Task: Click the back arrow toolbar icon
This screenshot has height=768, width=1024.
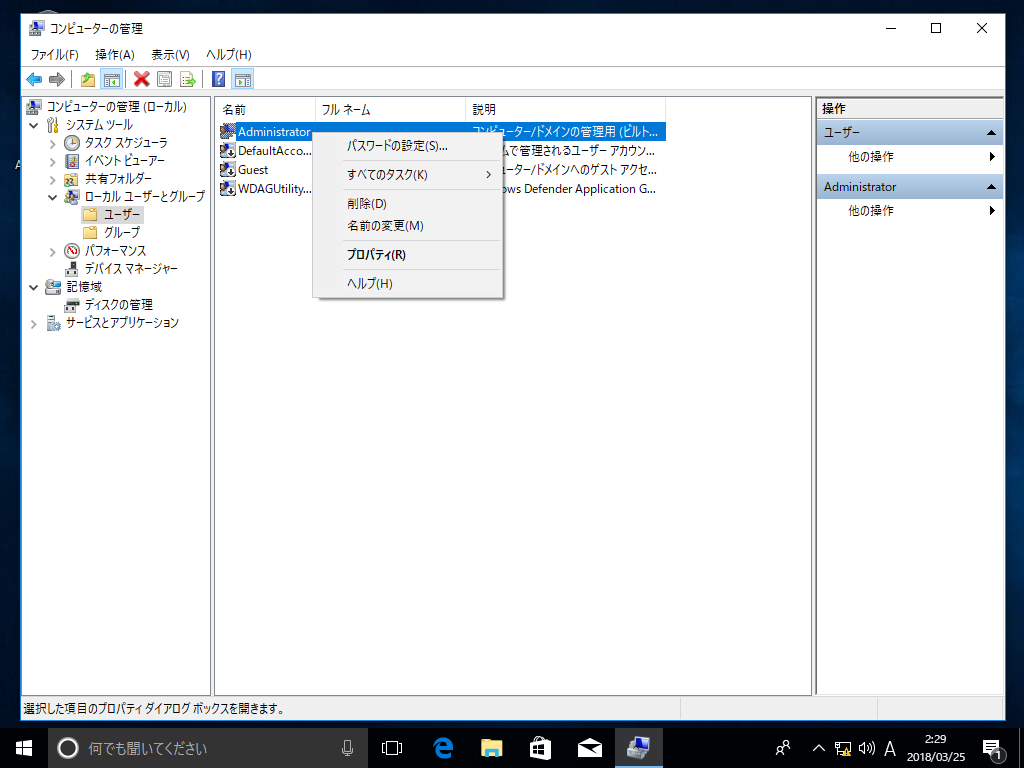Action: [x=34, y=79]
